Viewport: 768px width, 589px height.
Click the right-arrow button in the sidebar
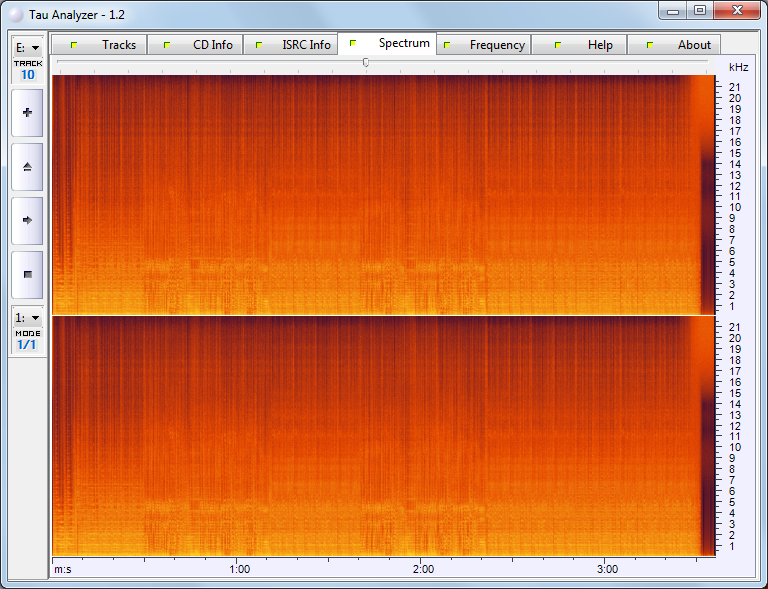point(27,220)
